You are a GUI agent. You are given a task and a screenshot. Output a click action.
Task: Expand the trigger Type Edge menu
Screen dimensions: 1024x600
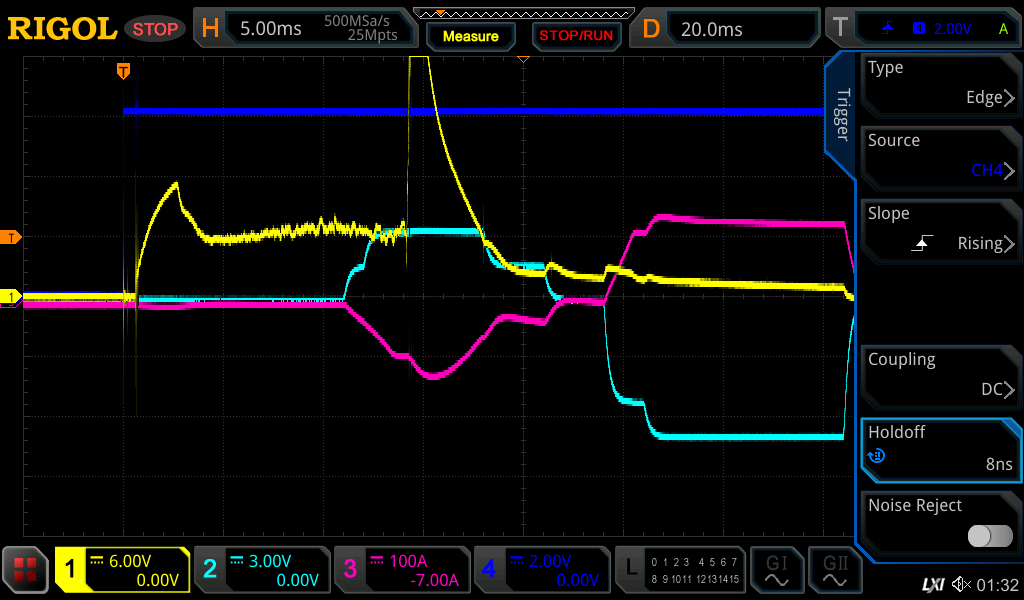tap(940, 84)
